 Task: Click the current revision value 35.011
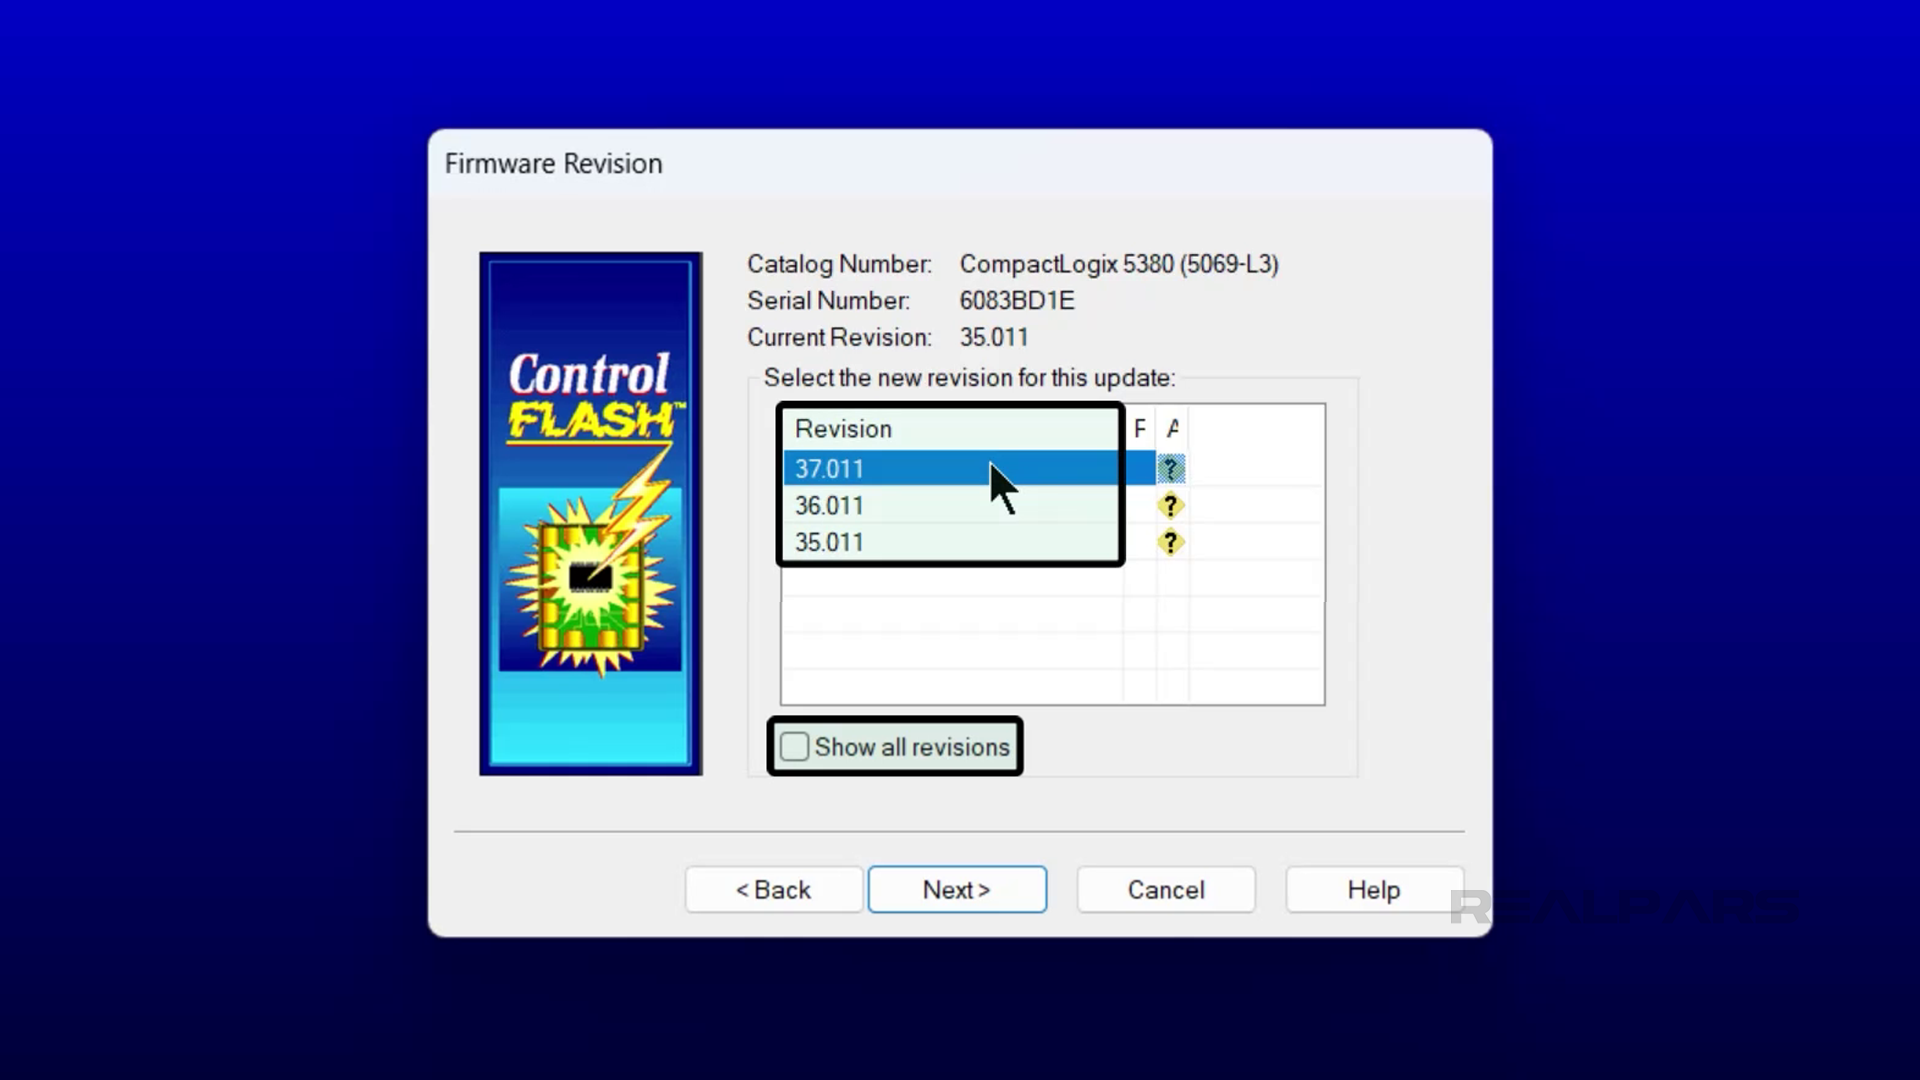coord(994,337)
